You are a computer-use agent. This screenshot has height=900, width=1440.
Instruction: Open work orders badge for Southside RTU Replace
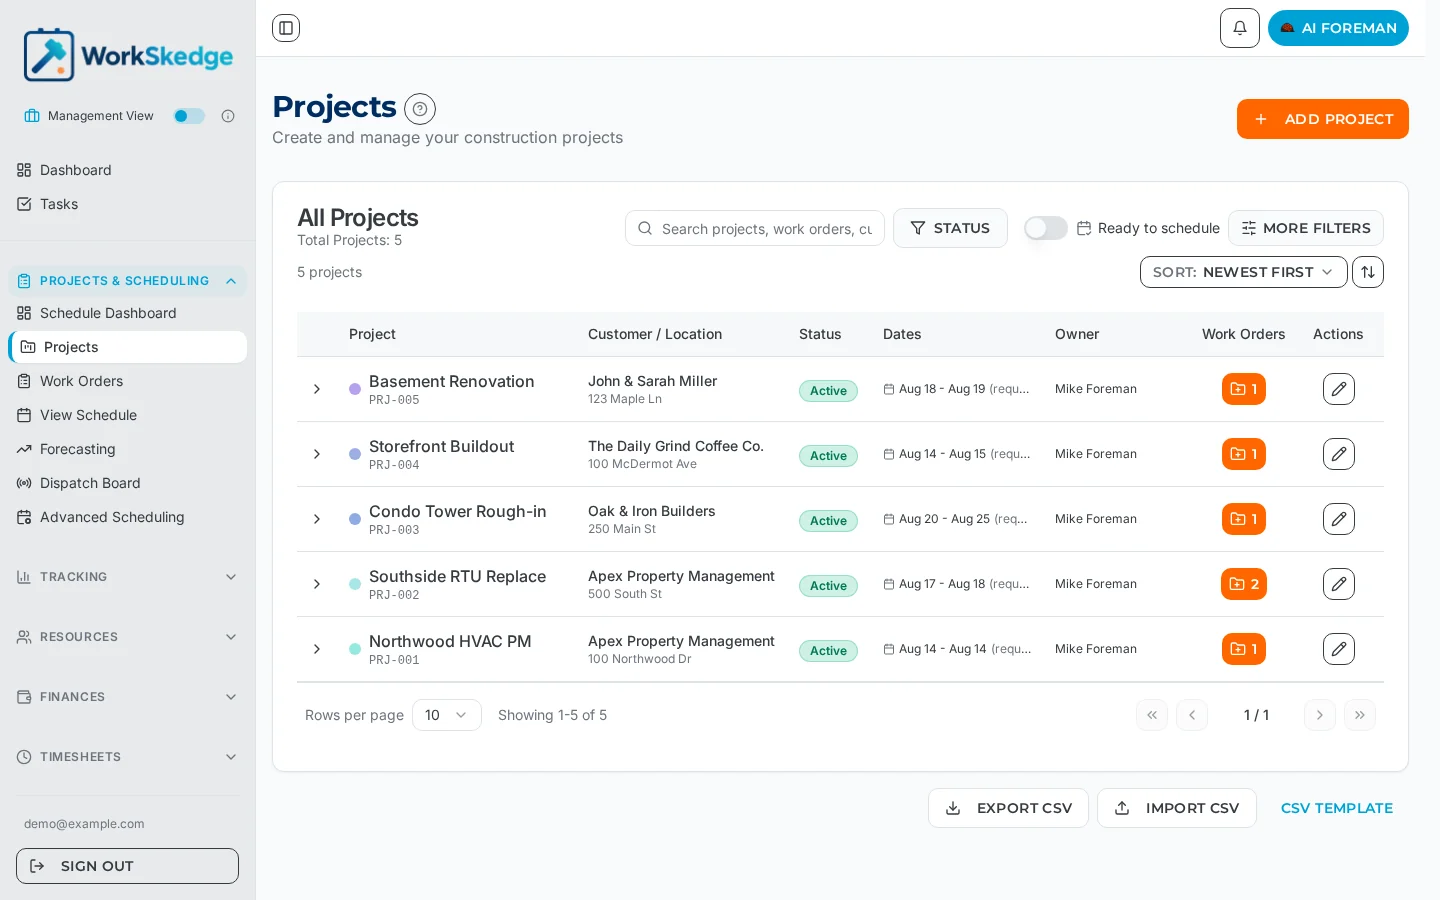click(x=1244, y=584)
